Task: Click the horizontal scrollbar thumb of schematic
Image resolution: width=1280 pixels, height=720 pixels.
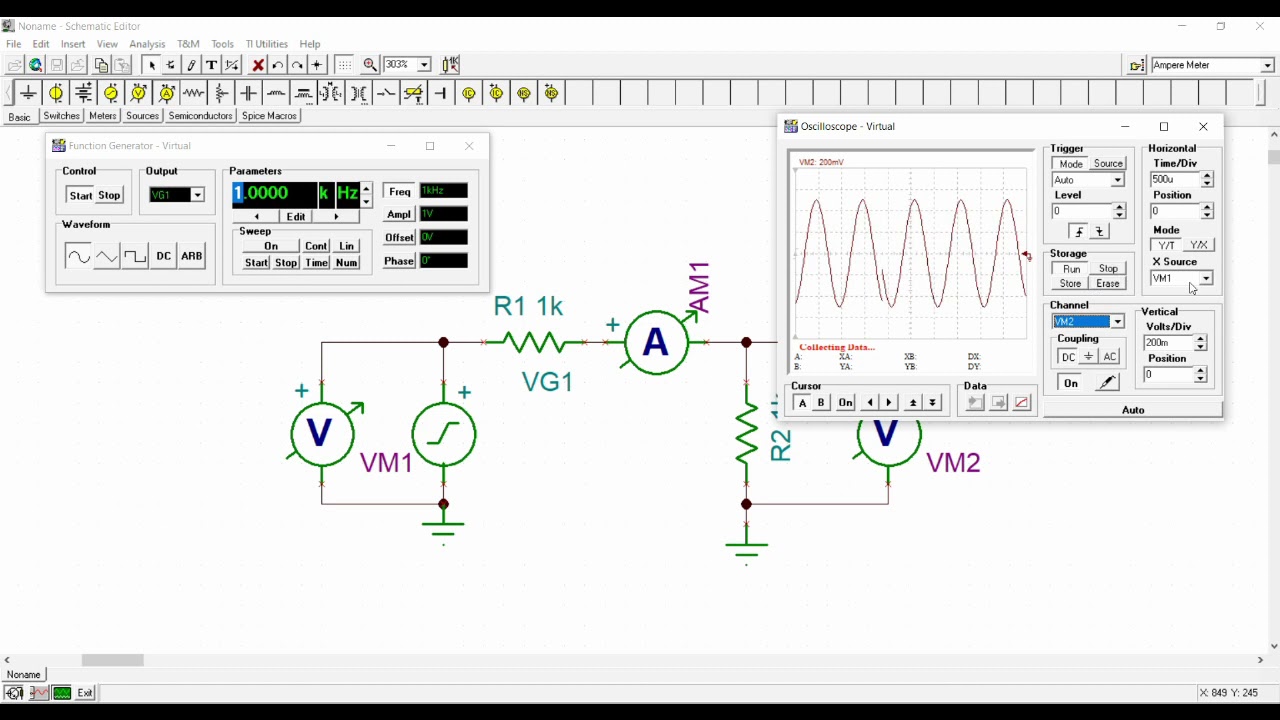Action: point(113,660)
